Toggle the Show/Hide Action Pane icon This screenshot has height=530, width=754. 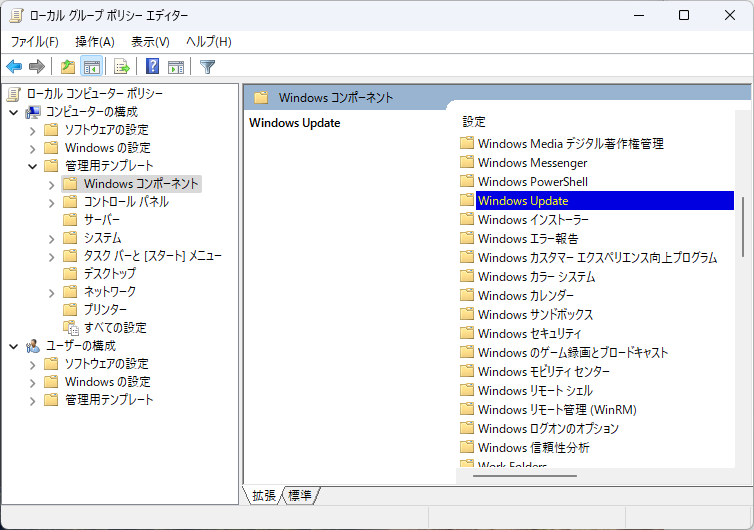coord(176,67)
